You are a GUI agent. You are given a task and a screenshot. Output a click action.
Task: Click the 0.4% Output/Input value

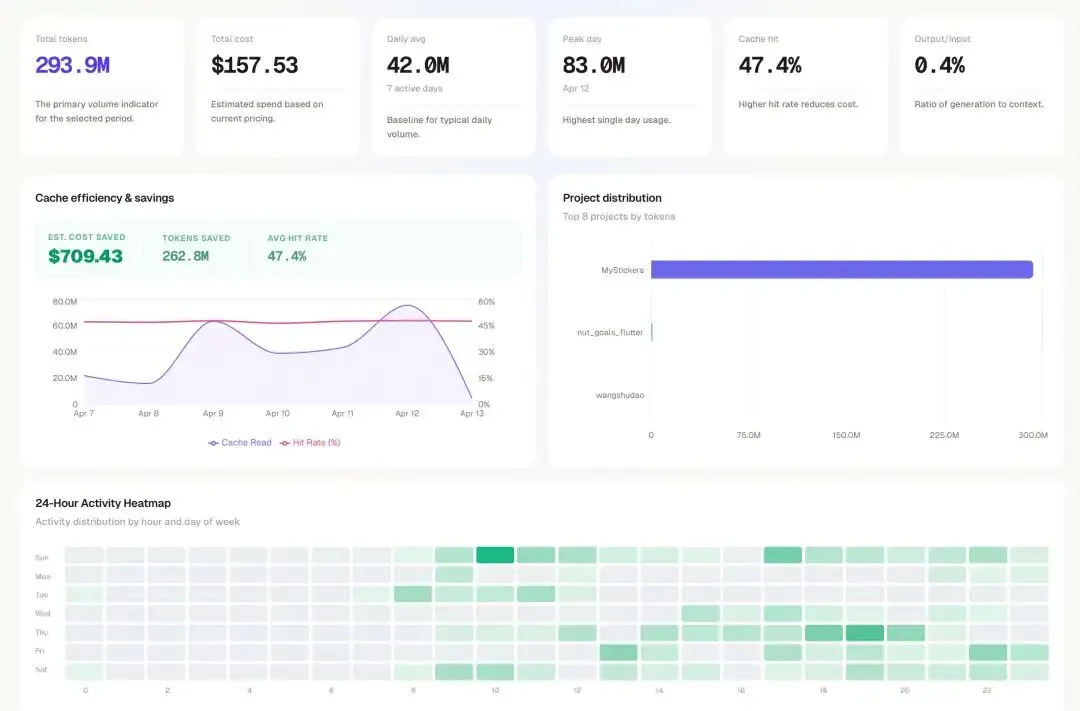point(939,65)
